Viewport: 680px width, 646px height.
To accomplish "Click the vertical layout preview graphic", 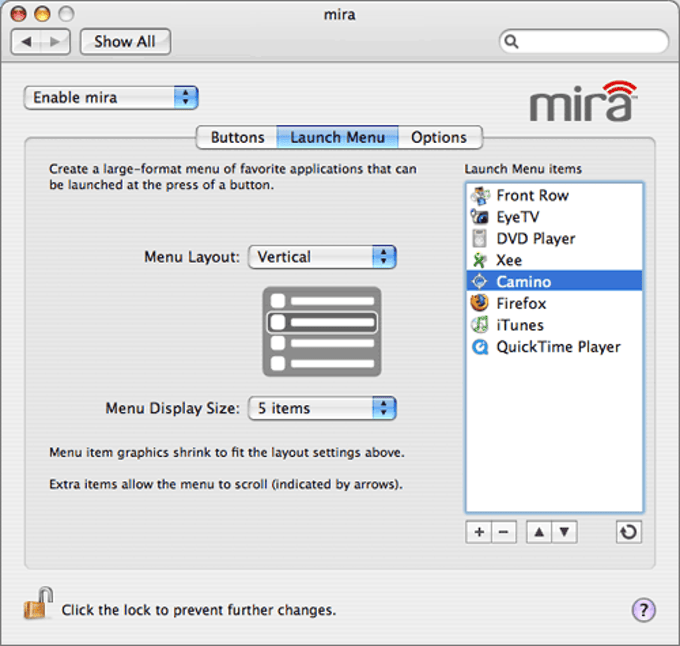I will point(322,332).
